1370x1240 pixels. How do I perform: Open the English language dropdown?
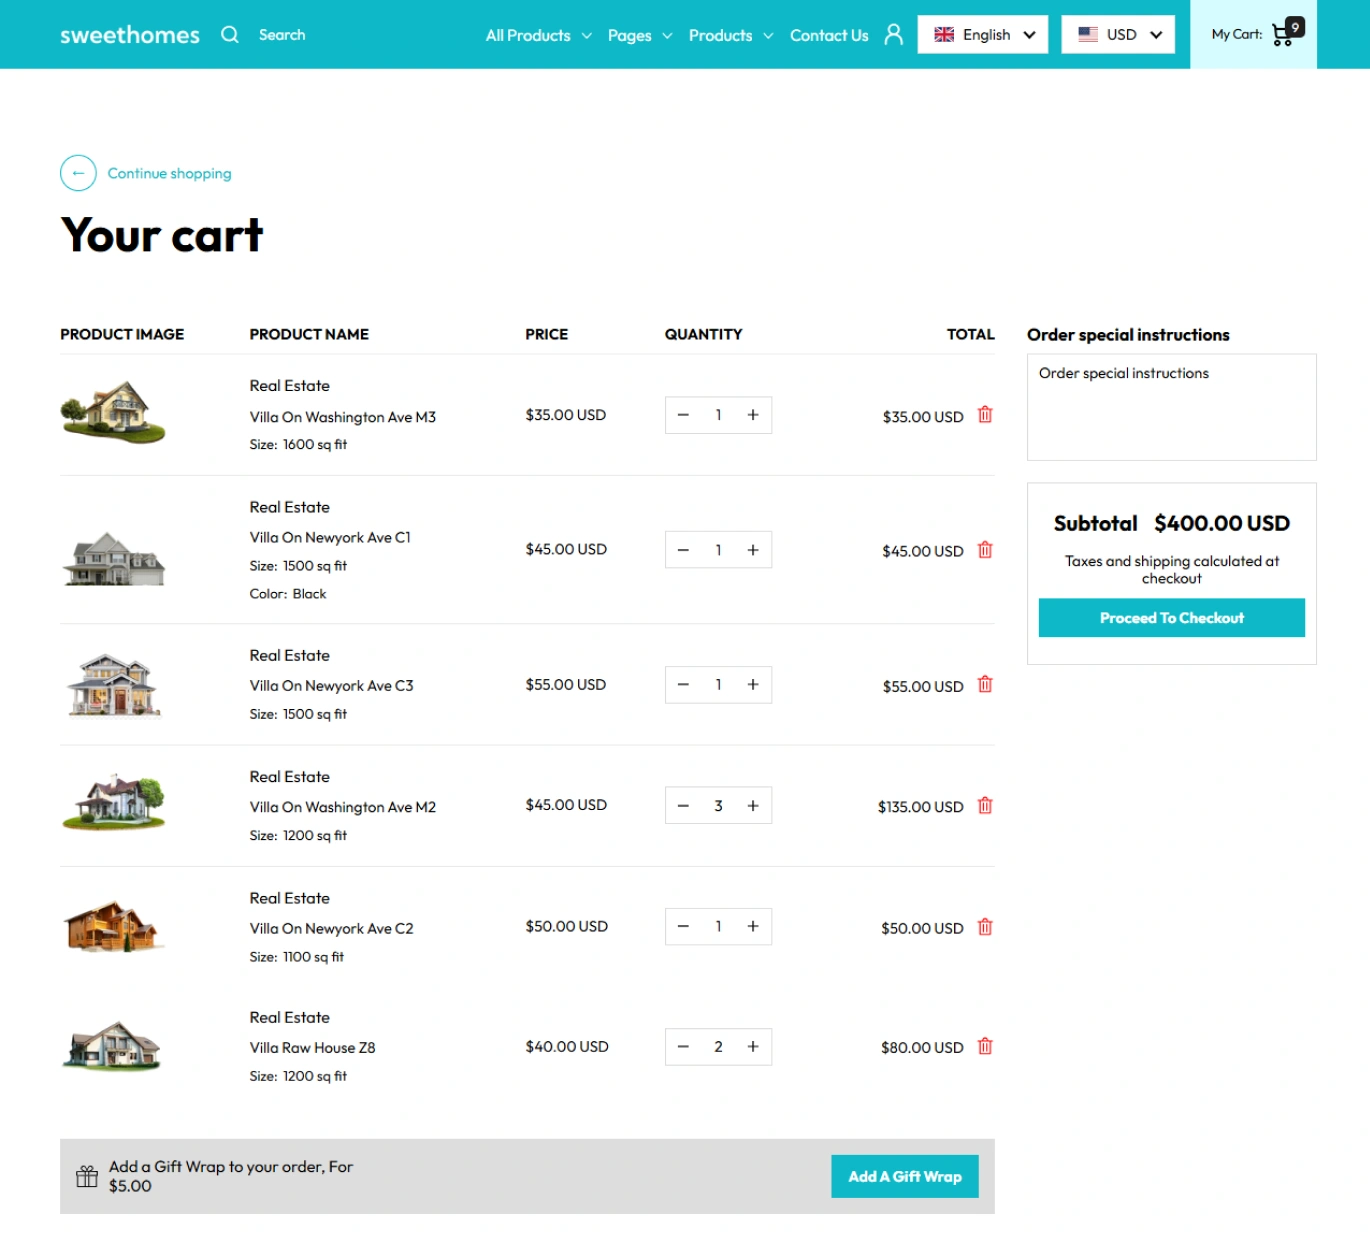(983, 35)
